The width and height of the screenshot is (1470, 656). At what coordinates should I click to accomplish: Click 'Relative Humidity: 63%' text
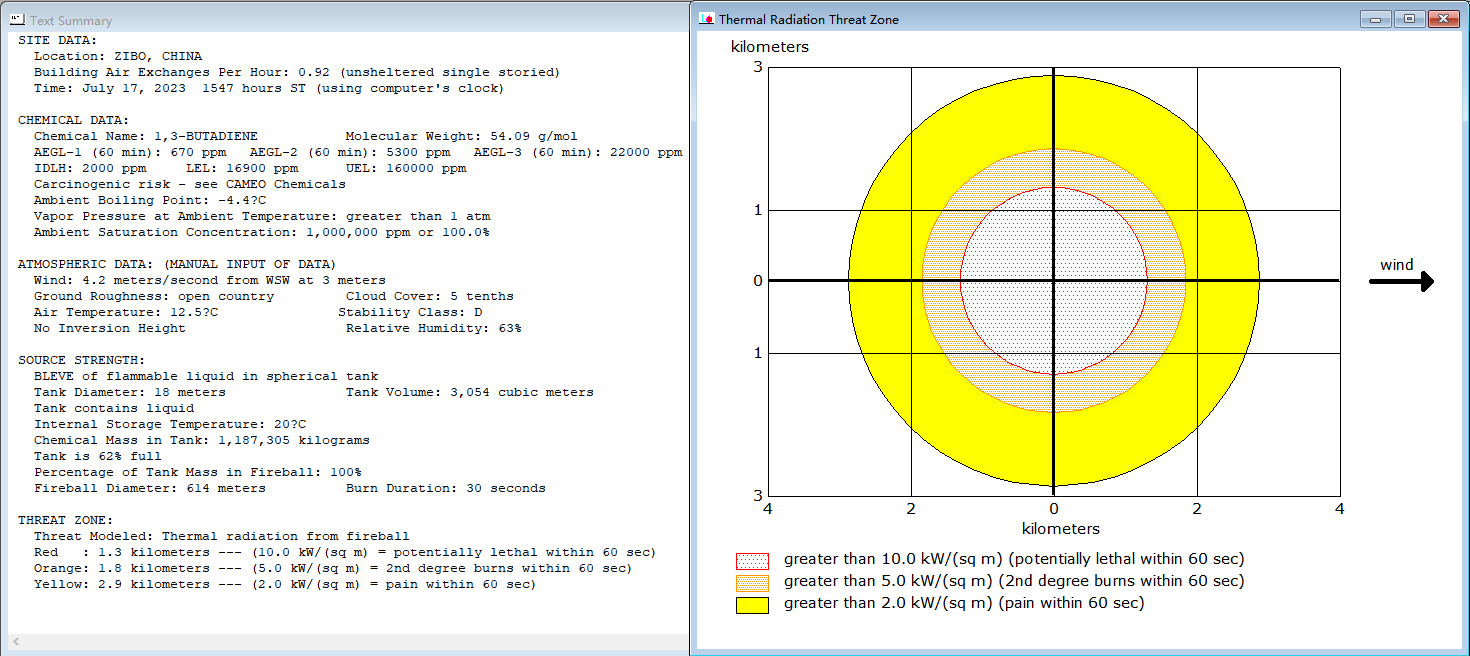[434, 328]
